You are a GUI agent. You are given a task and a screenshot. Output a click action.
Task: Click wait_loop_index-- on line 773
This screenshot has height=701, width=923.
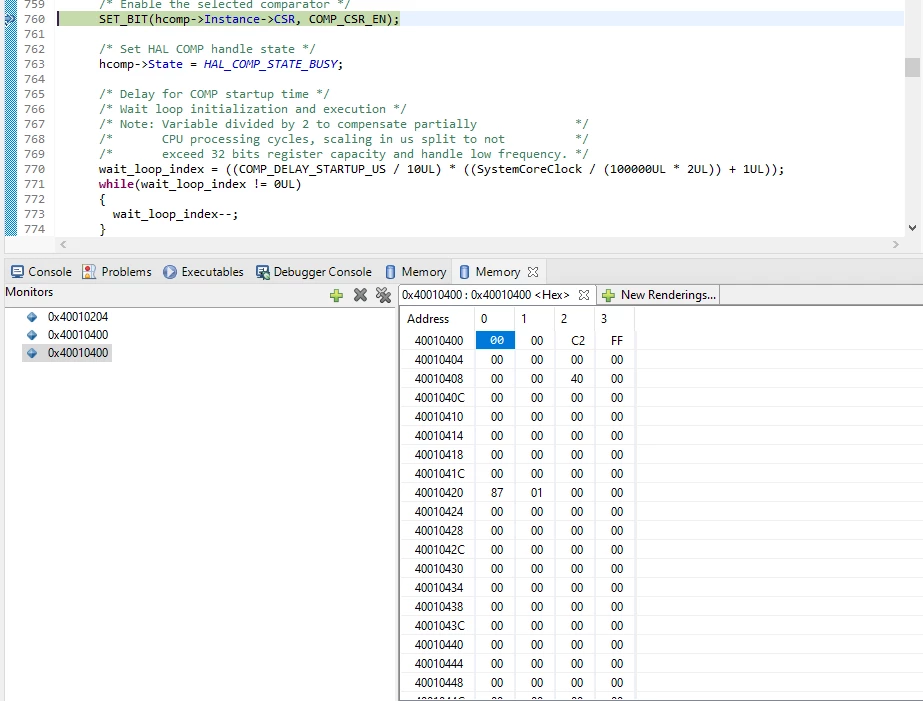click(173, 214)
